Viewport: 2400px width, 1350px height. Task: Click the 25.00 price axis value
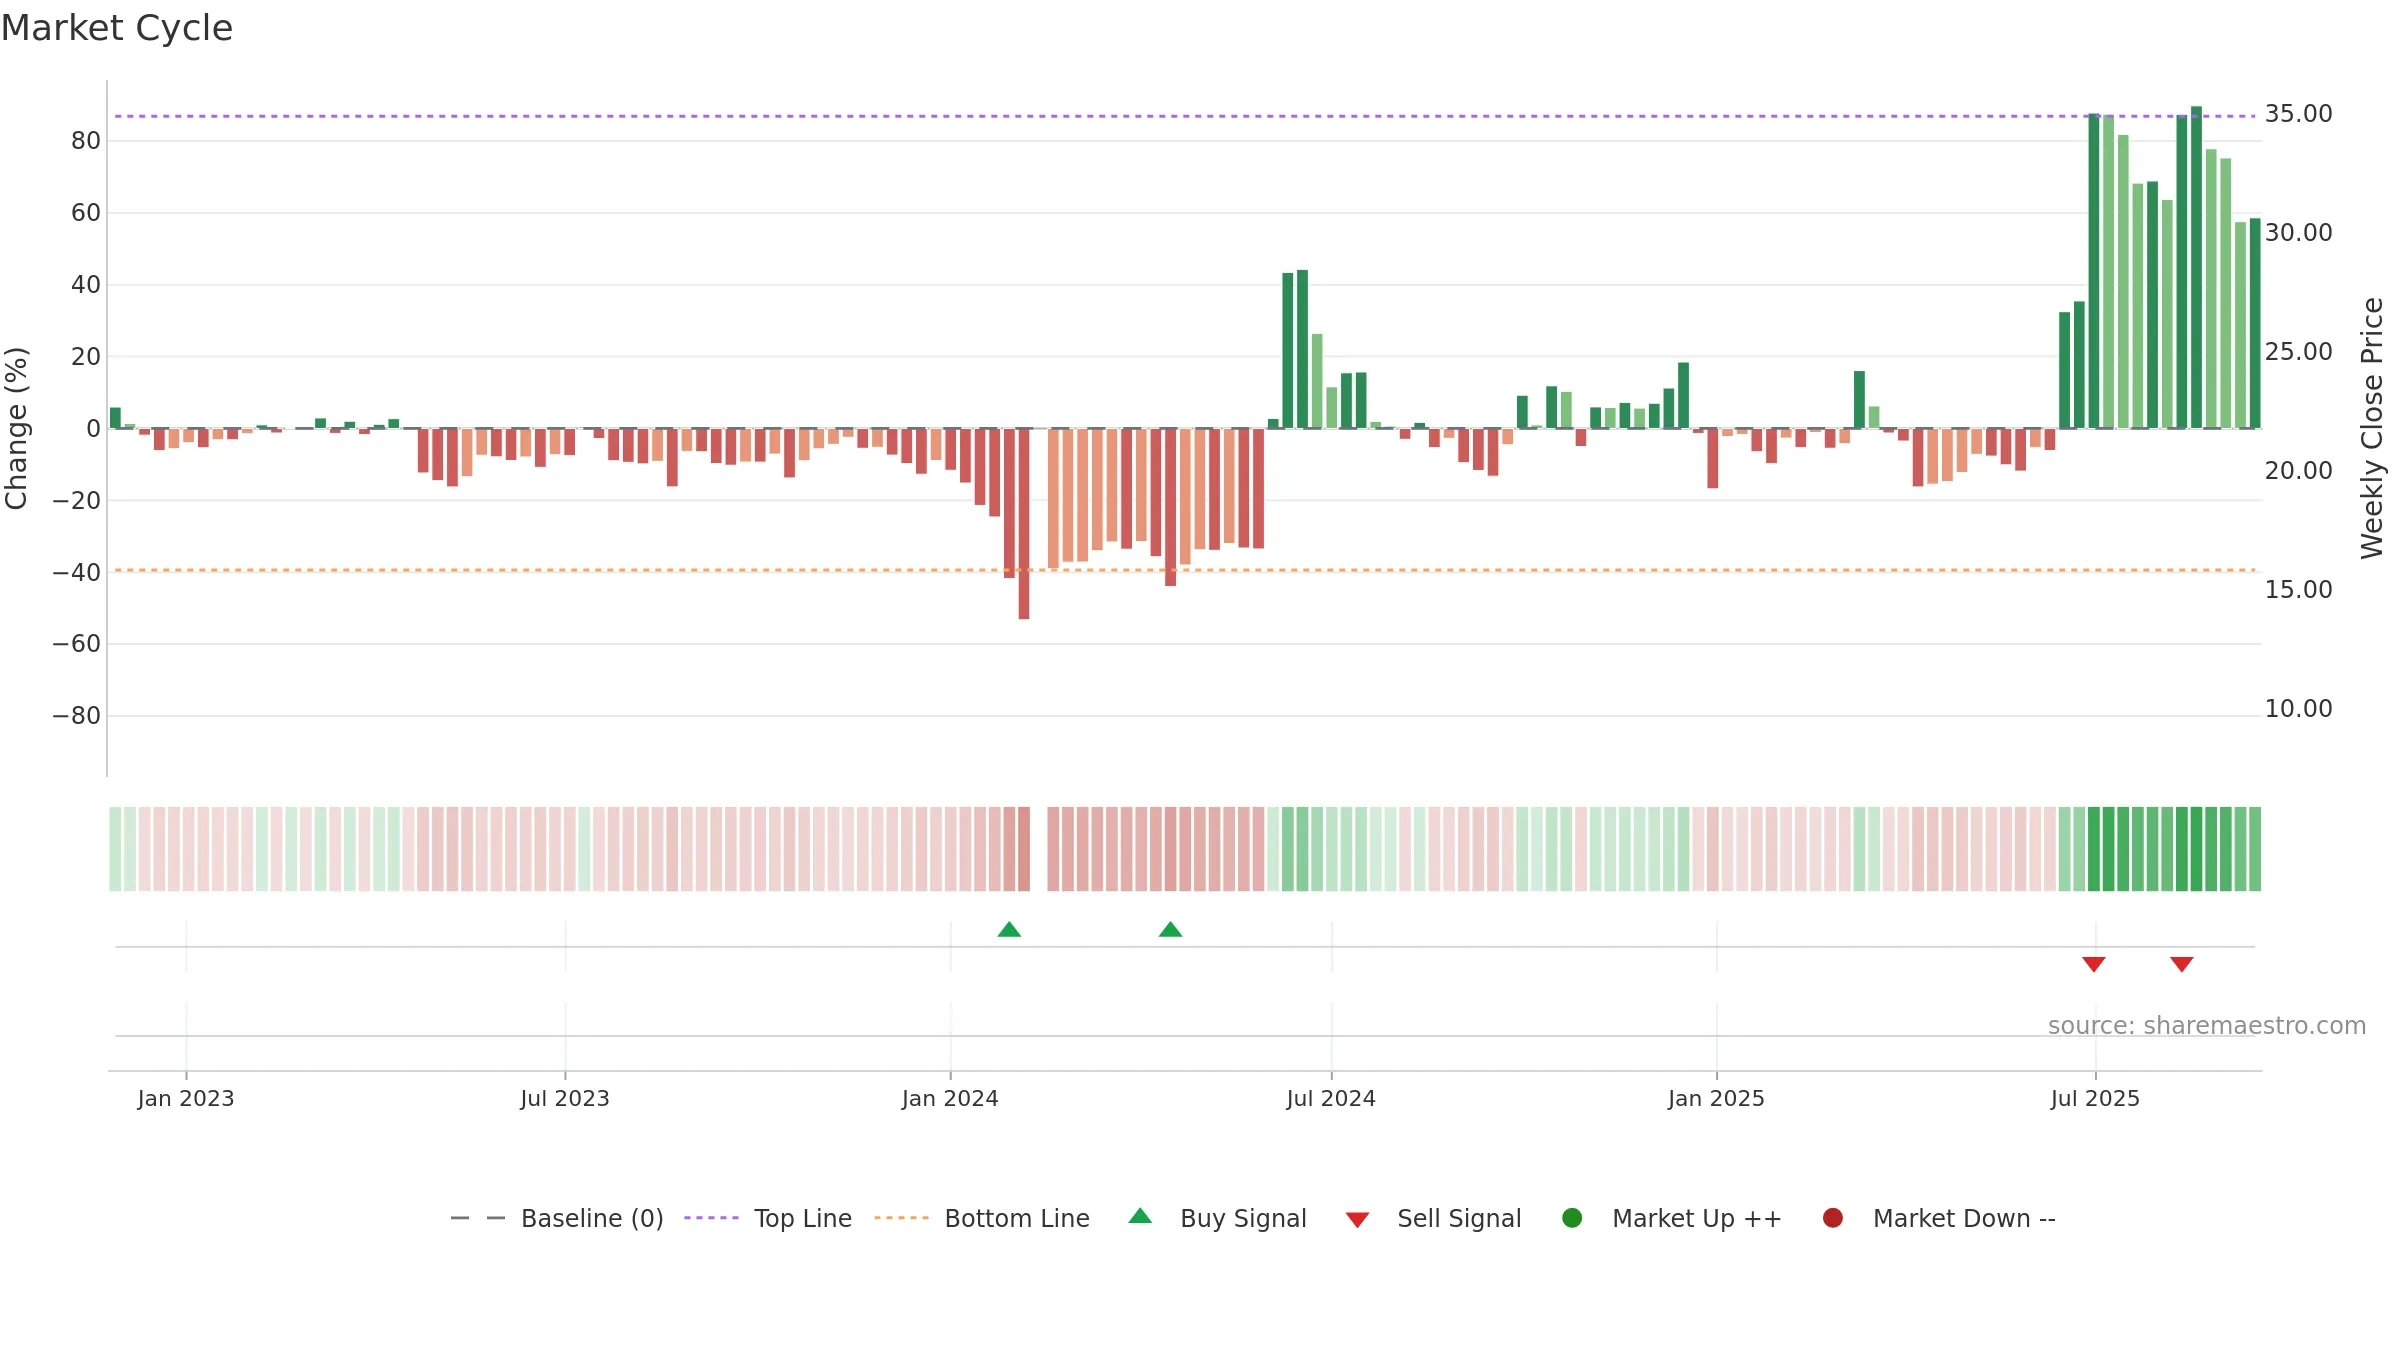point(2299,352)
